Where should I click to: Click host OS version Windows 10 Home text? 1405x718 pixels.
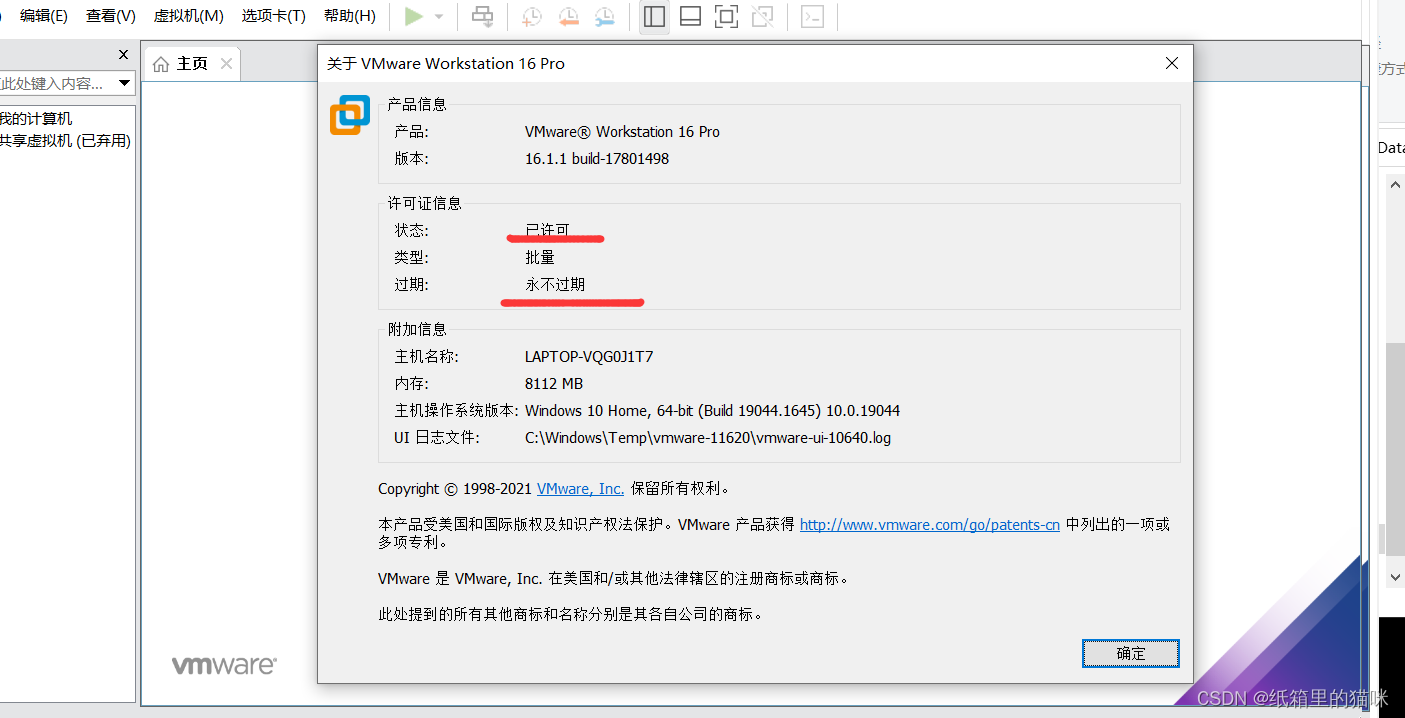713,411
